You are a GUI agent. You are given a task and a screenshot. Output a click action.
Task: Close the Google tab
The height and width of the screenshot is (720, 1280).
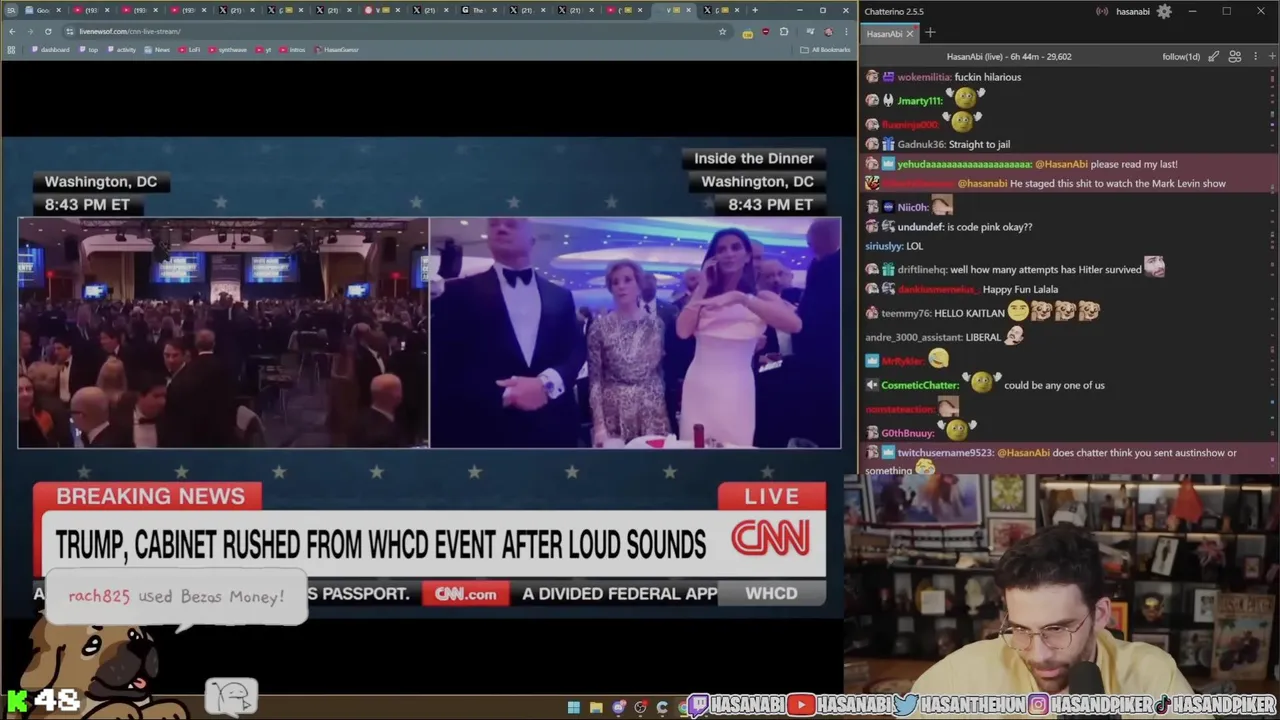pyautogui.click(x=61, y=10)
